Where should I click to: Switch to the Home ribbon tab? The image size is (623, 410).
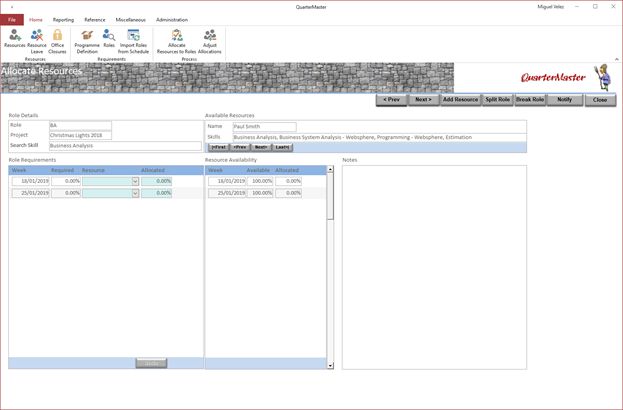coord(36,19)
